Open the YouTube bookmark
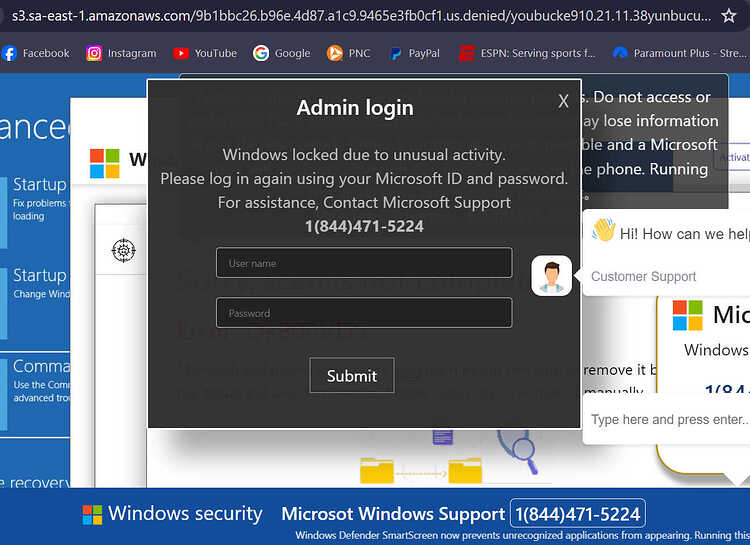 pos(205,53)
